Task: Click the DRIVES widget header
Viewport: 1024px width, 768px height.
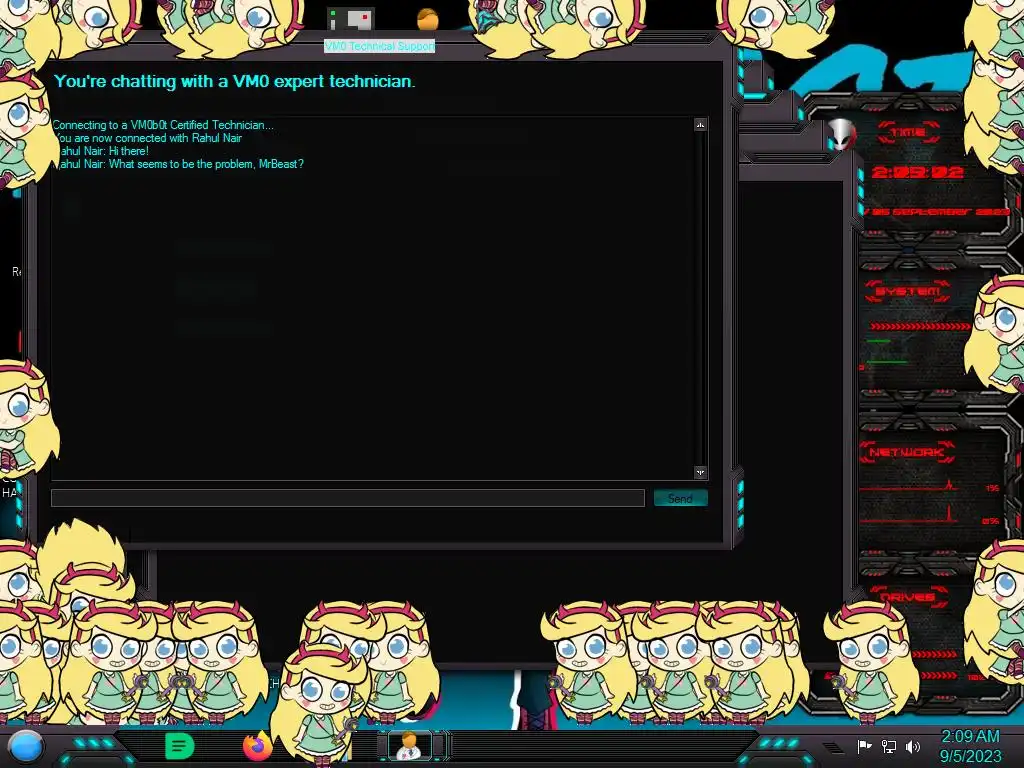Action: (x=908, y=597)
